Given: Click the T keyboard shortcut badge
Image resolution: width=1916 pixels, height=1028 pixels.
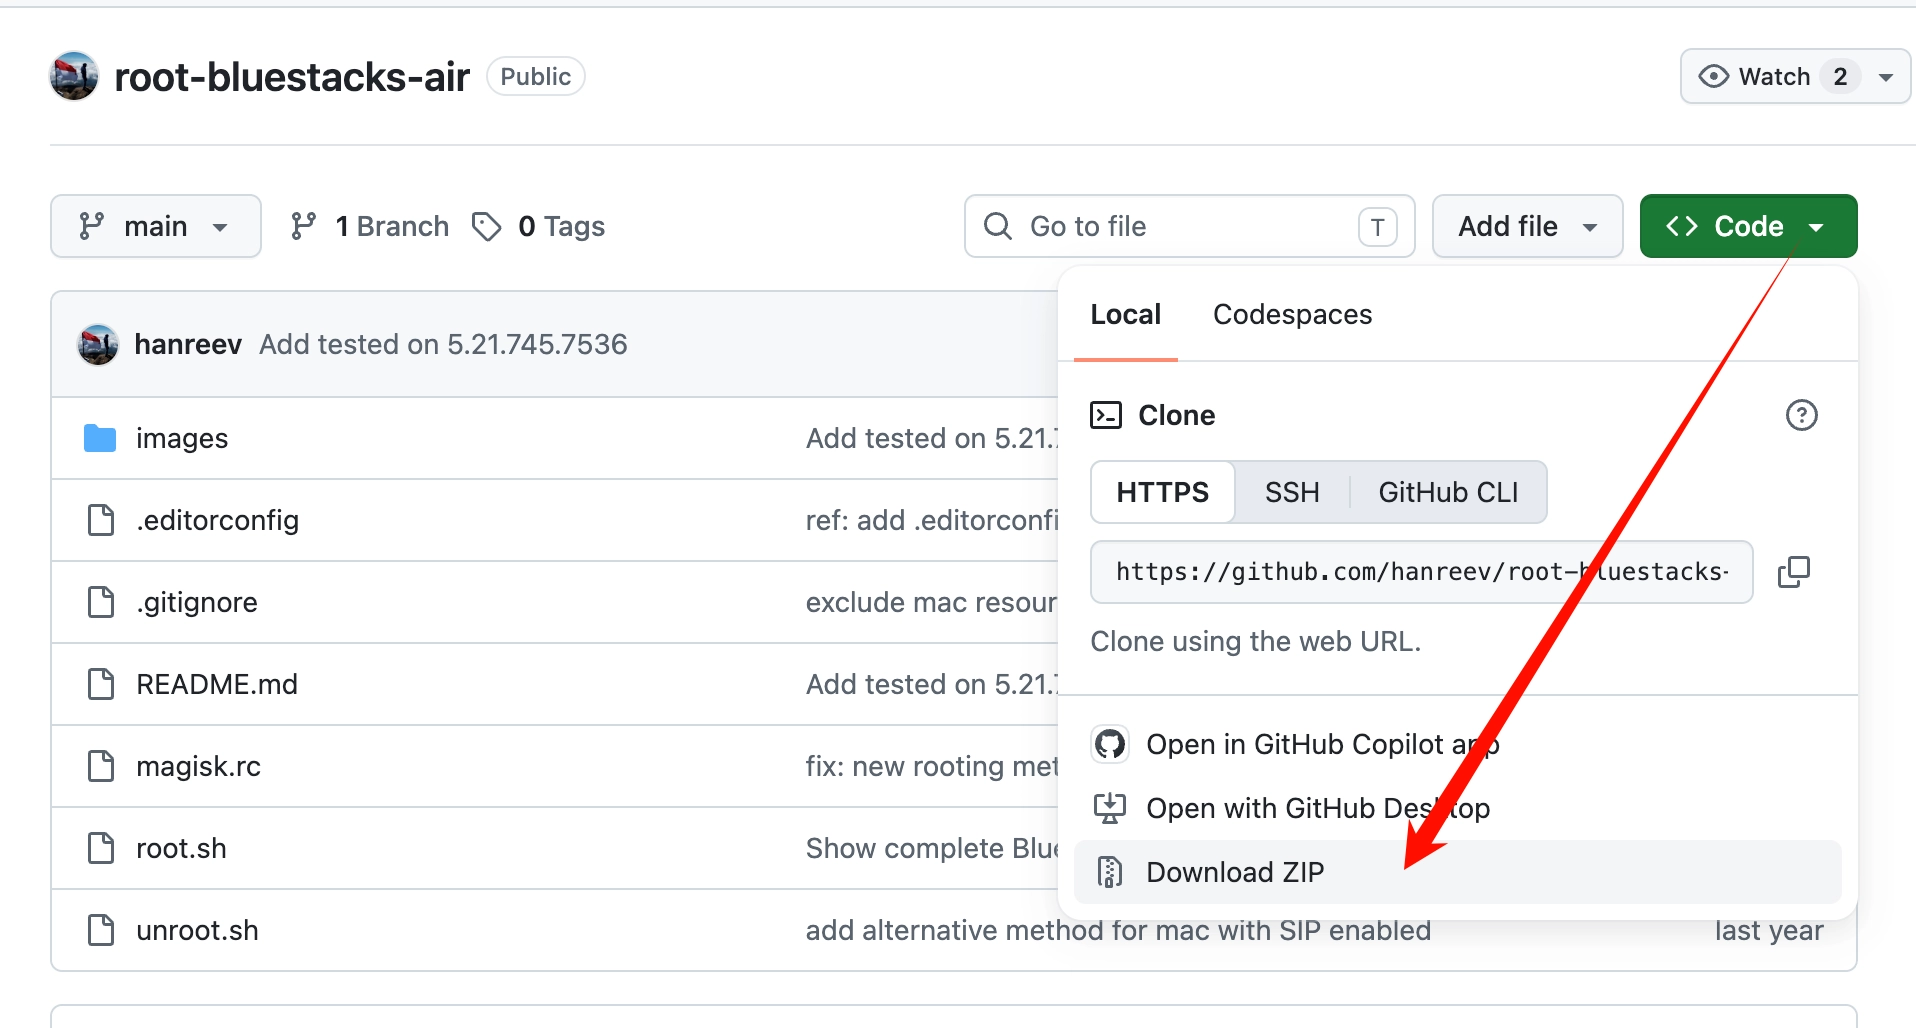Looking at the screenshot, I should (1377, 227).
